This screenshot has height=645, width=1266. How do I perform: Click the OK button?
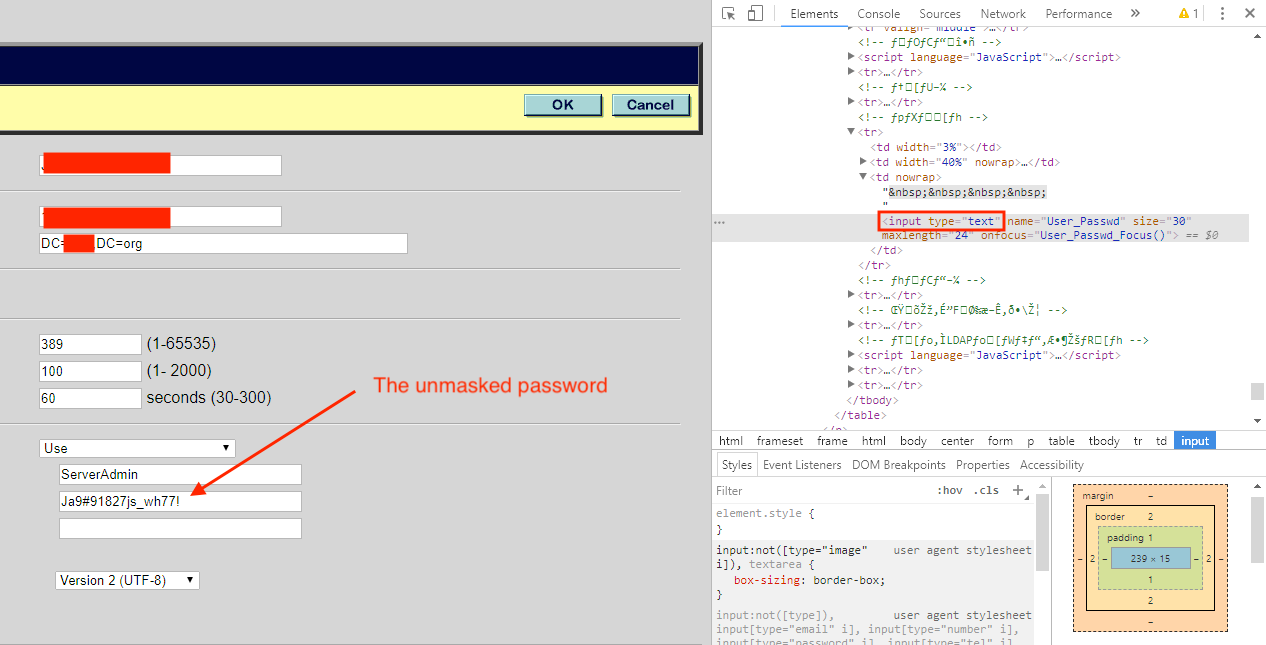(563, 105)
